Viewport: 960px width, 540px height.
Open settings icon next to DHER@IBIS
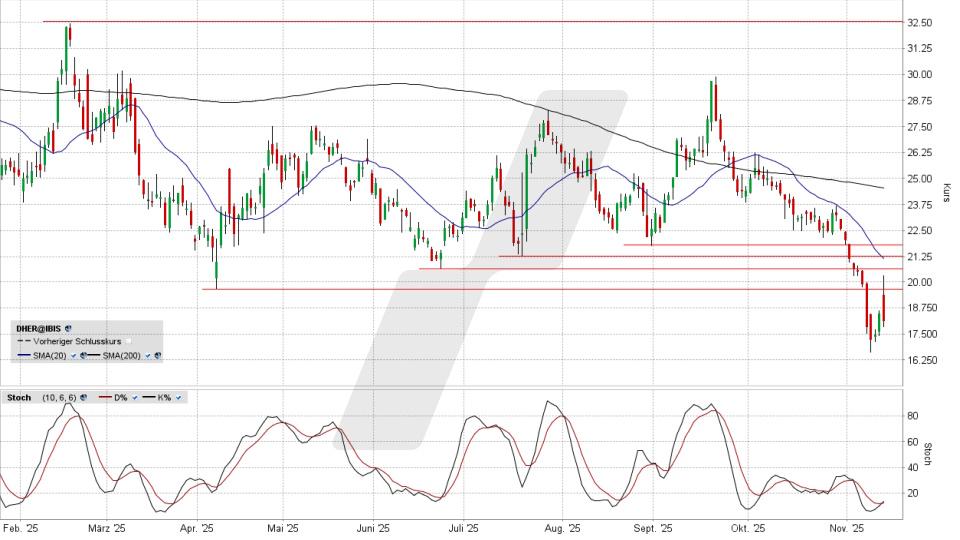coord(68,328)
